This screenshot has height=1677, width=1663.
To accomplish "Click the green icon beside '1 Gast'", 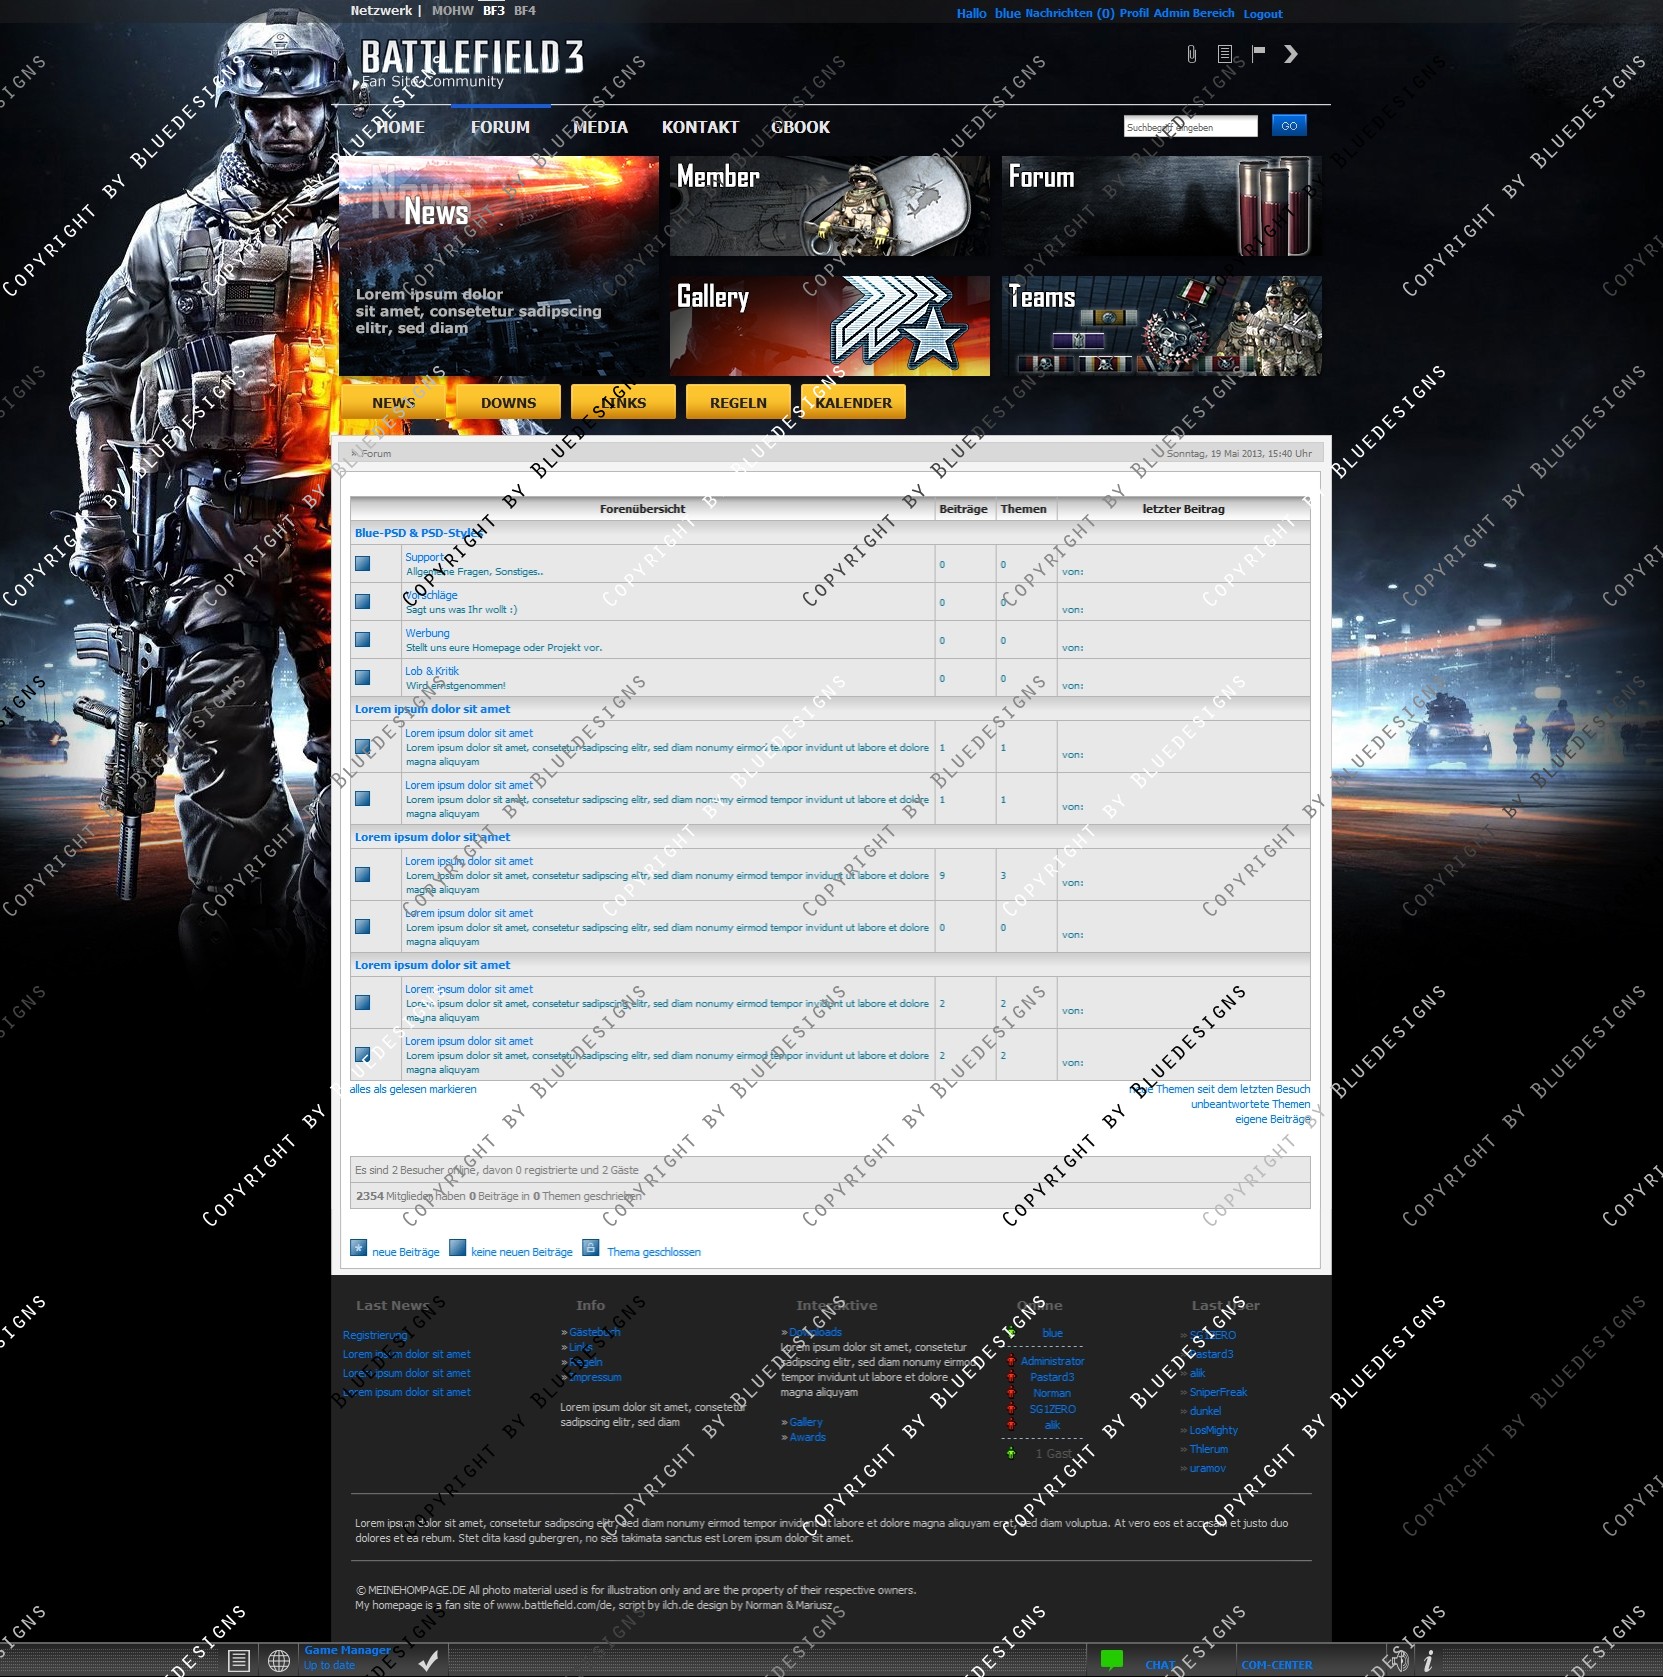I will pyautogui.click(x=1011, y=1453).
